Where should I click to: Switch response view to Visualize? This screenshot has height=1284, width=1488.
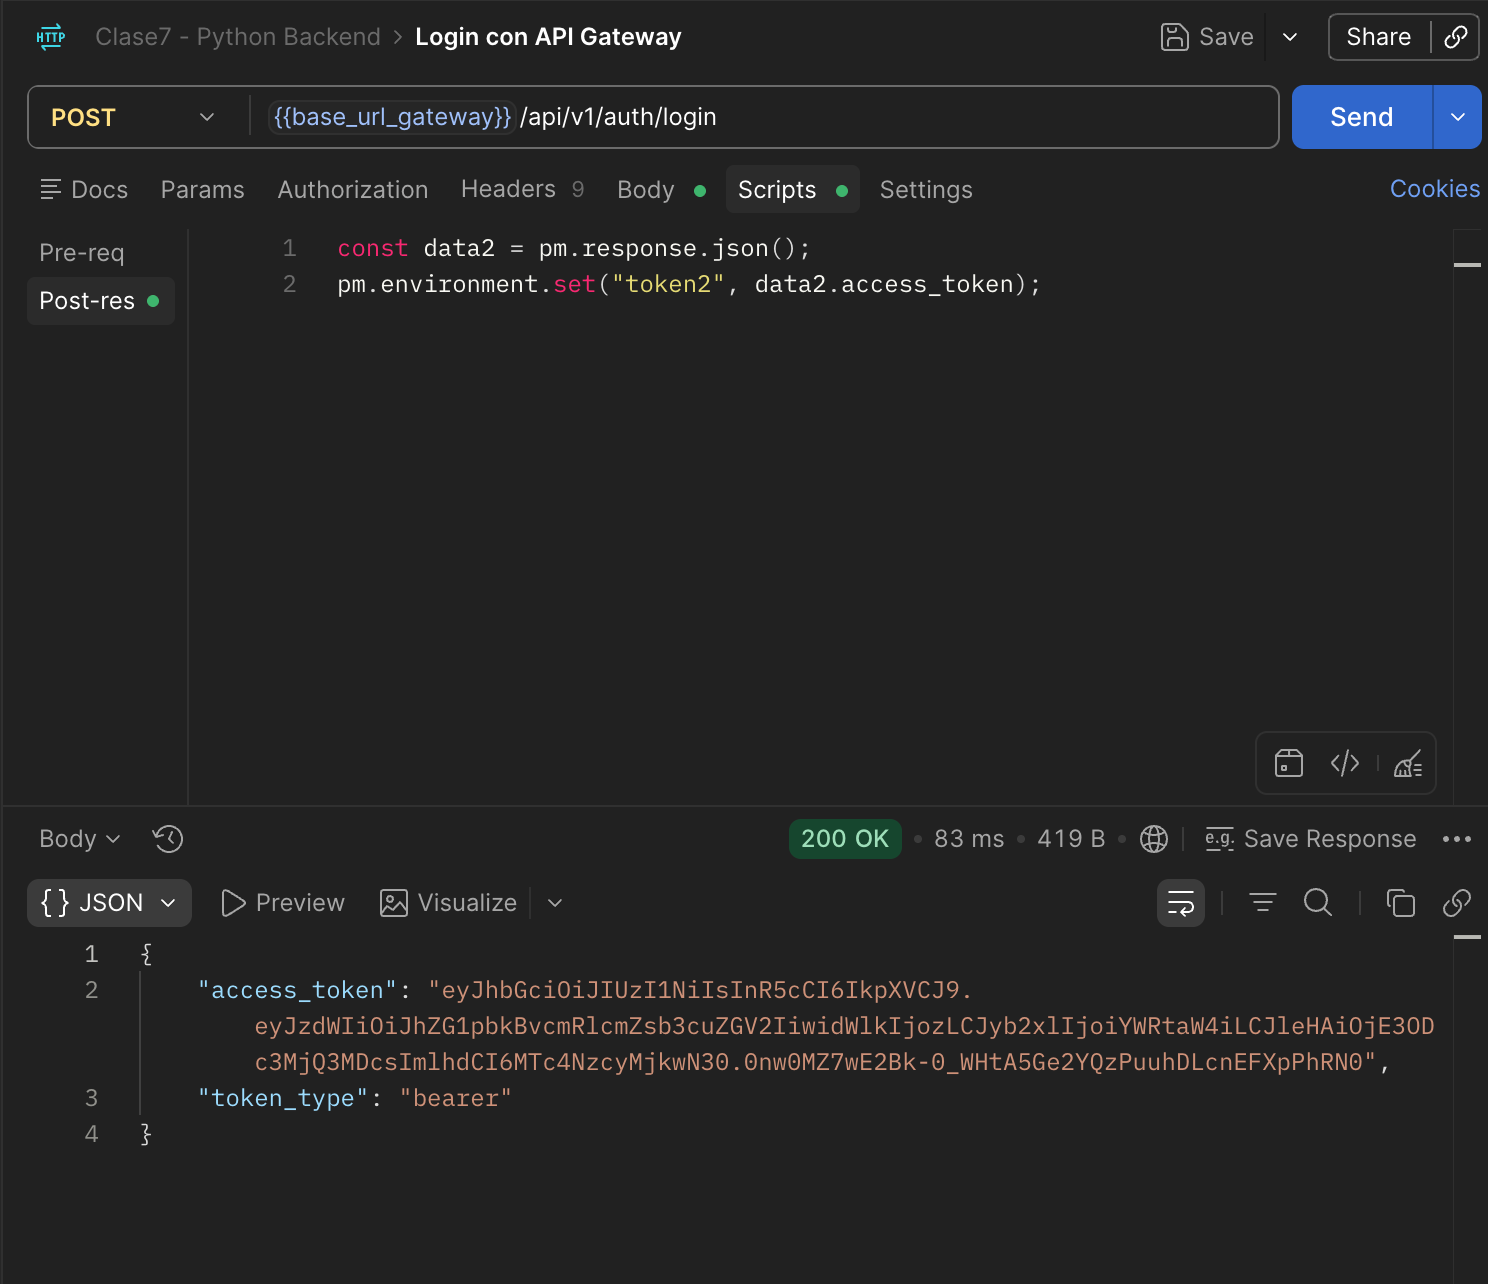pyautogui.click(x=449, y=903)
